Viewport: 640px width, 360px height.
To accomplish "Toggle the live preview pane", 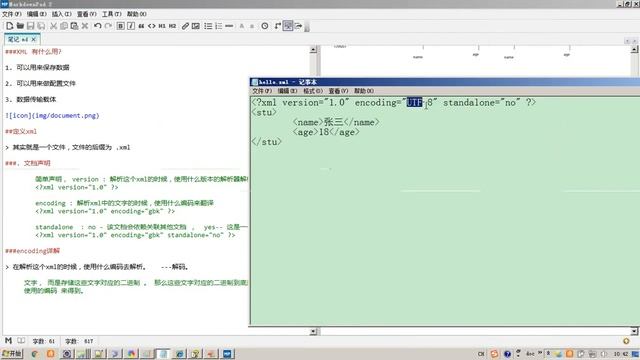I will (288, 26).
